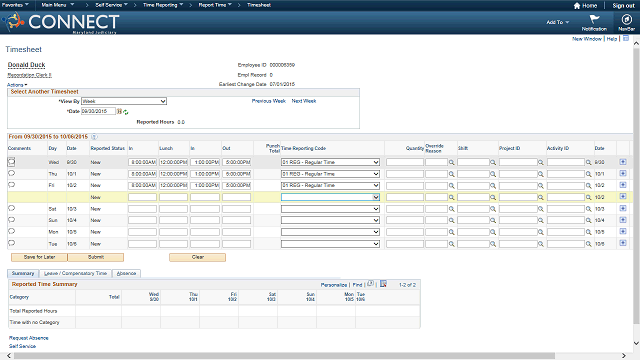Look up Activity ID for Tue 10/6 row
The height and width of the screenshot is (360, 640).
pyautogui.click(x=589, y=244)
